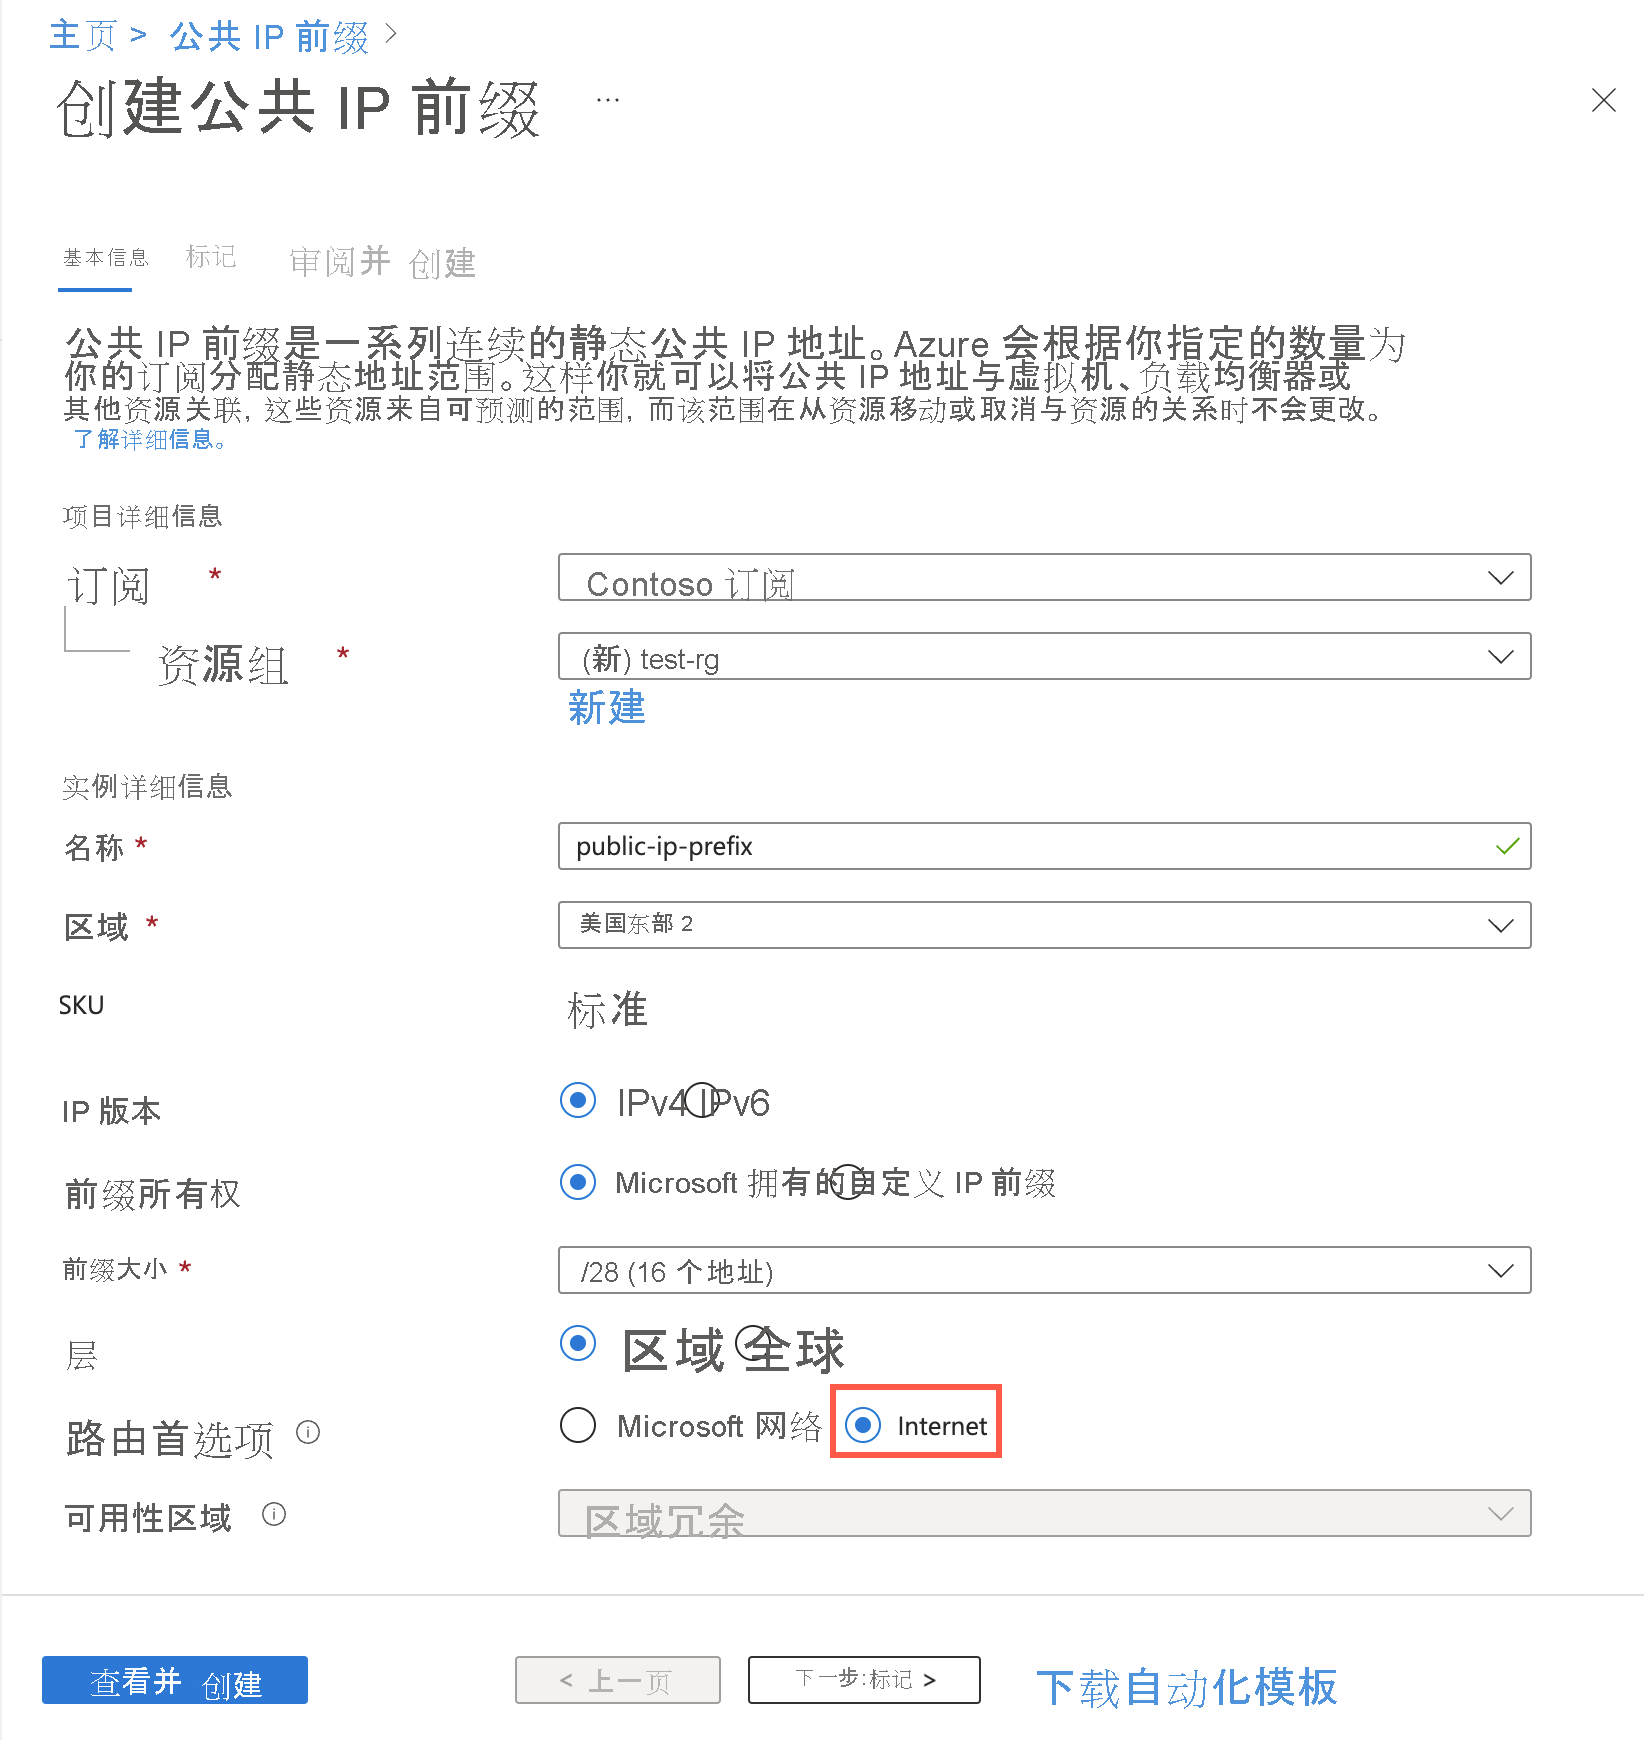Click the 查看并创建 button

tap(174, 1680)
